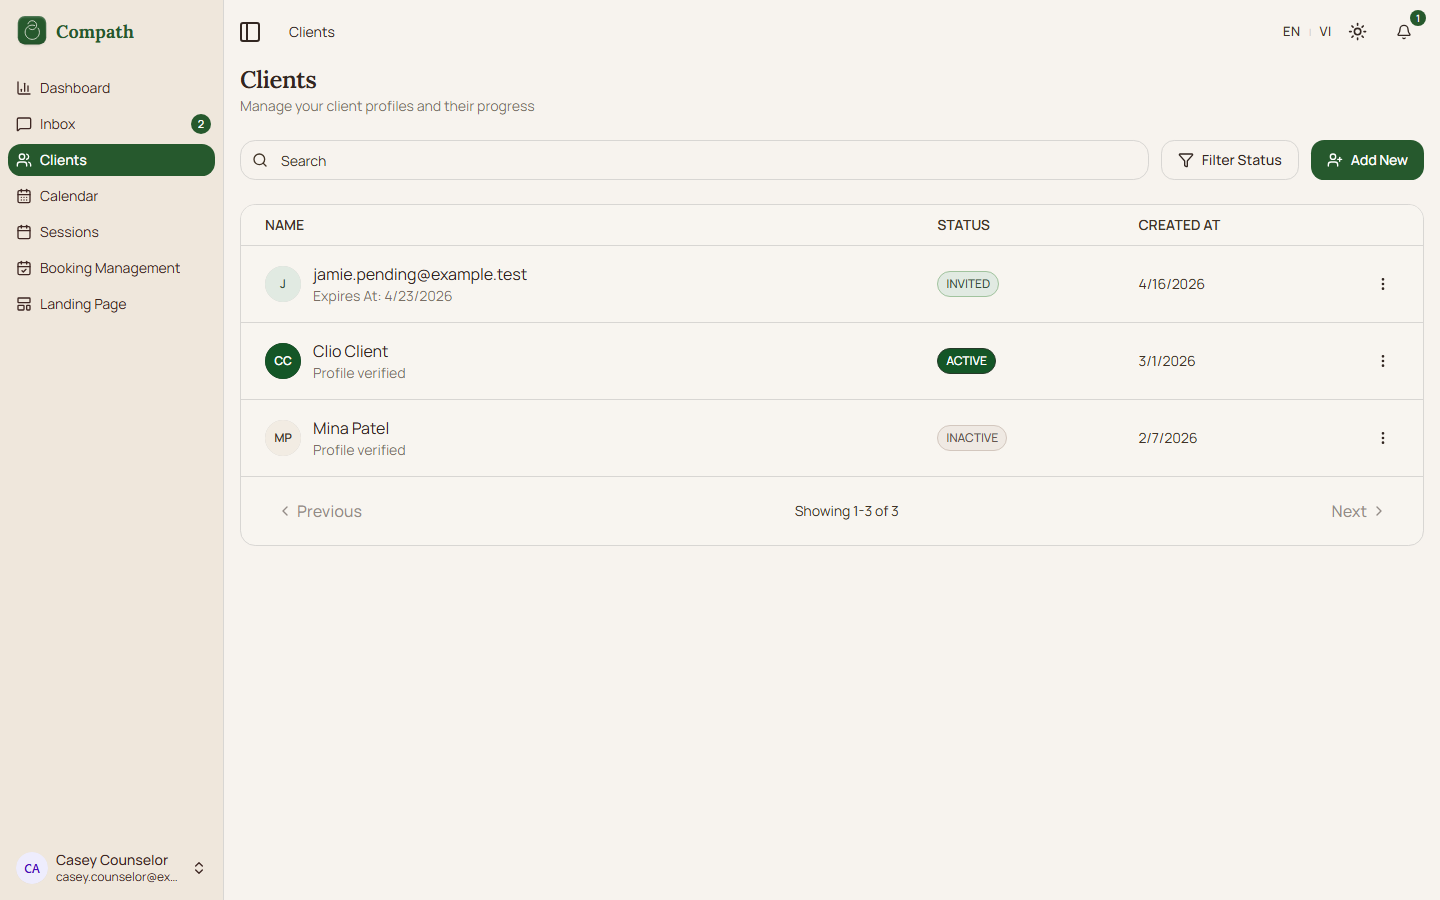The width and height of the screenshot is (1440, 900).
Task: Click the Clients breadcrumb
Action: [312, 32]
